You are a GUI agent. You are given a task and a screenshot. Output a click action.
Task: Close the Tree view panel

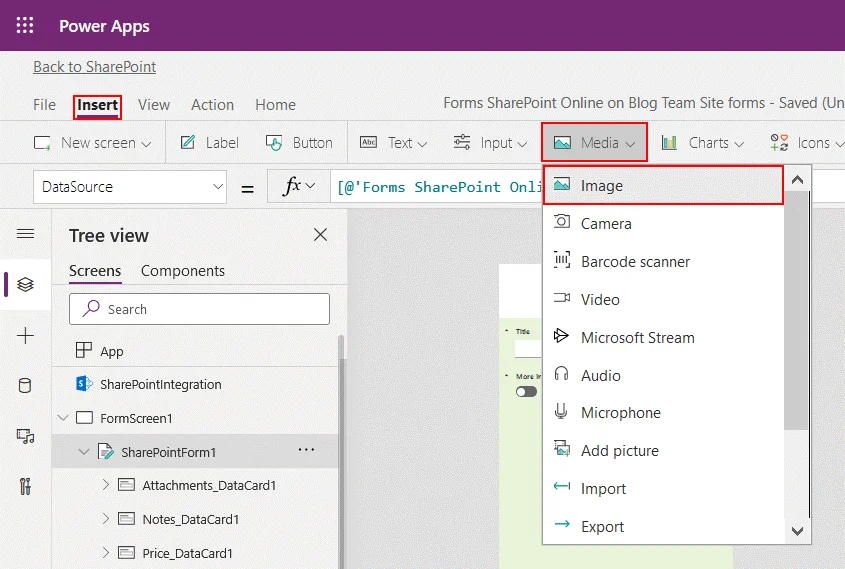coord(320,235)
